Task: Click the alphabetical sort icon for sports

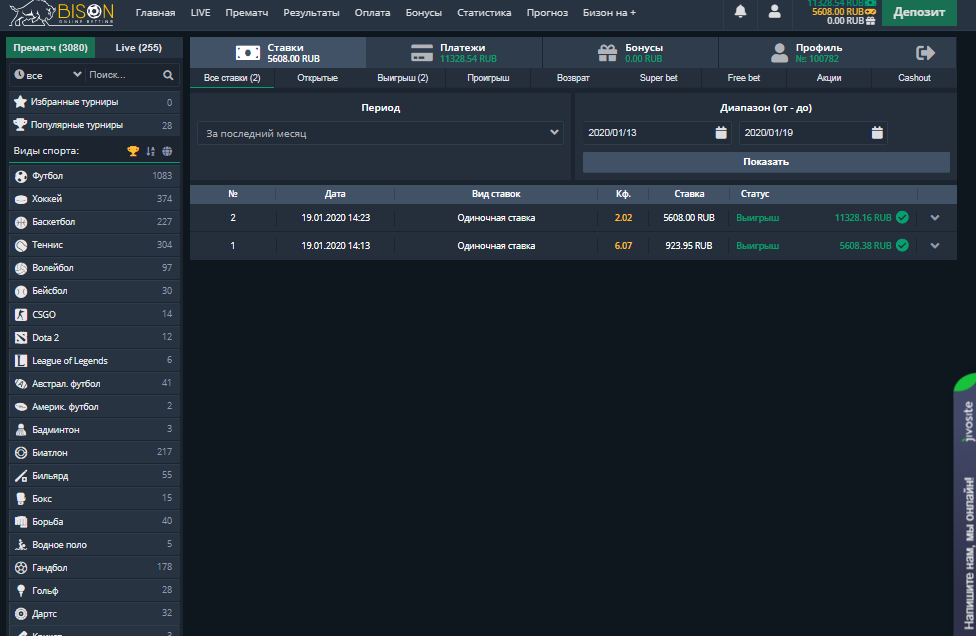Action: pos(150,151)
